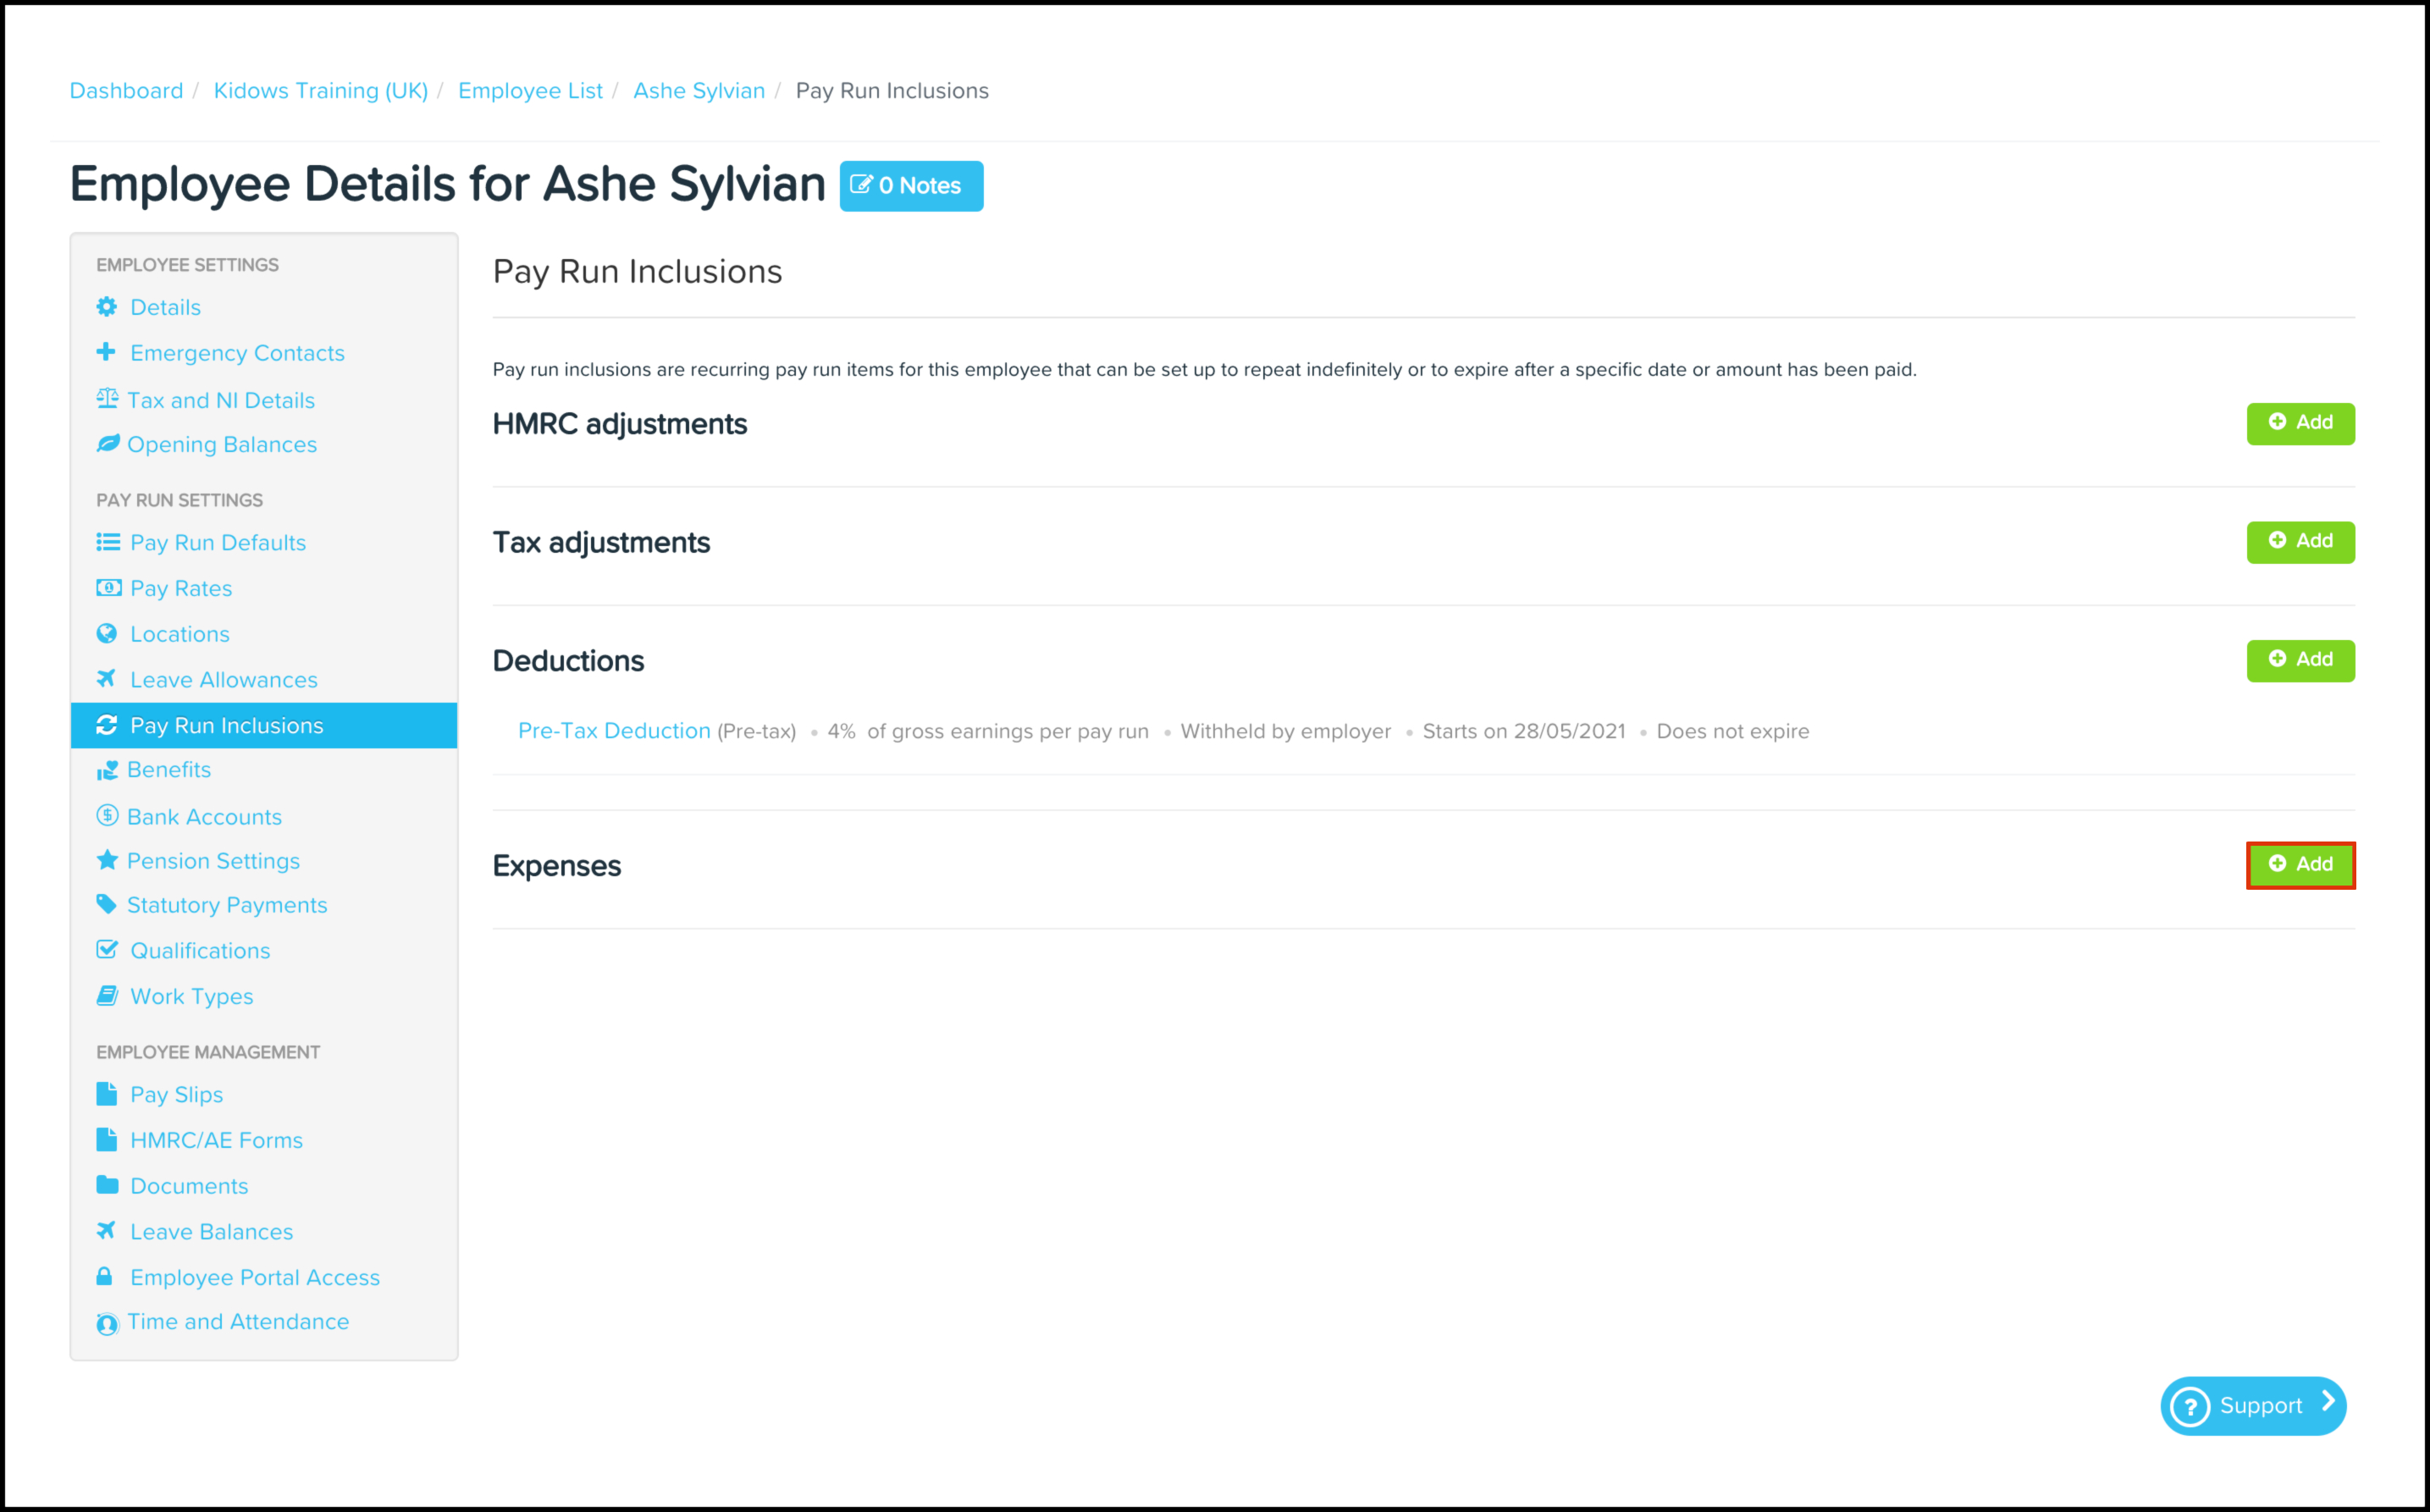Open the Pay Run Defaults menu item
The image size is (2430, 1512).
218,542
